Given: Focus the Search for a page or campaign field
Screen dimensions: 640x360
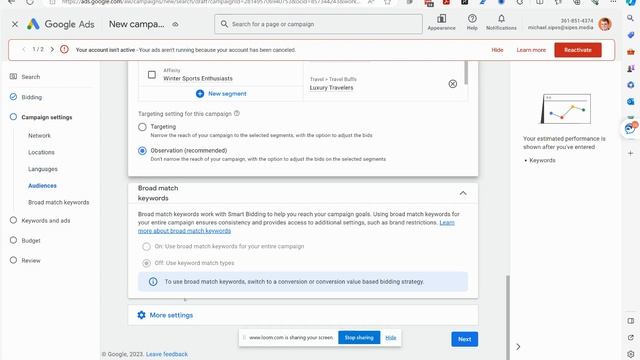Looking at the screenshot, I should click(318, 24).
